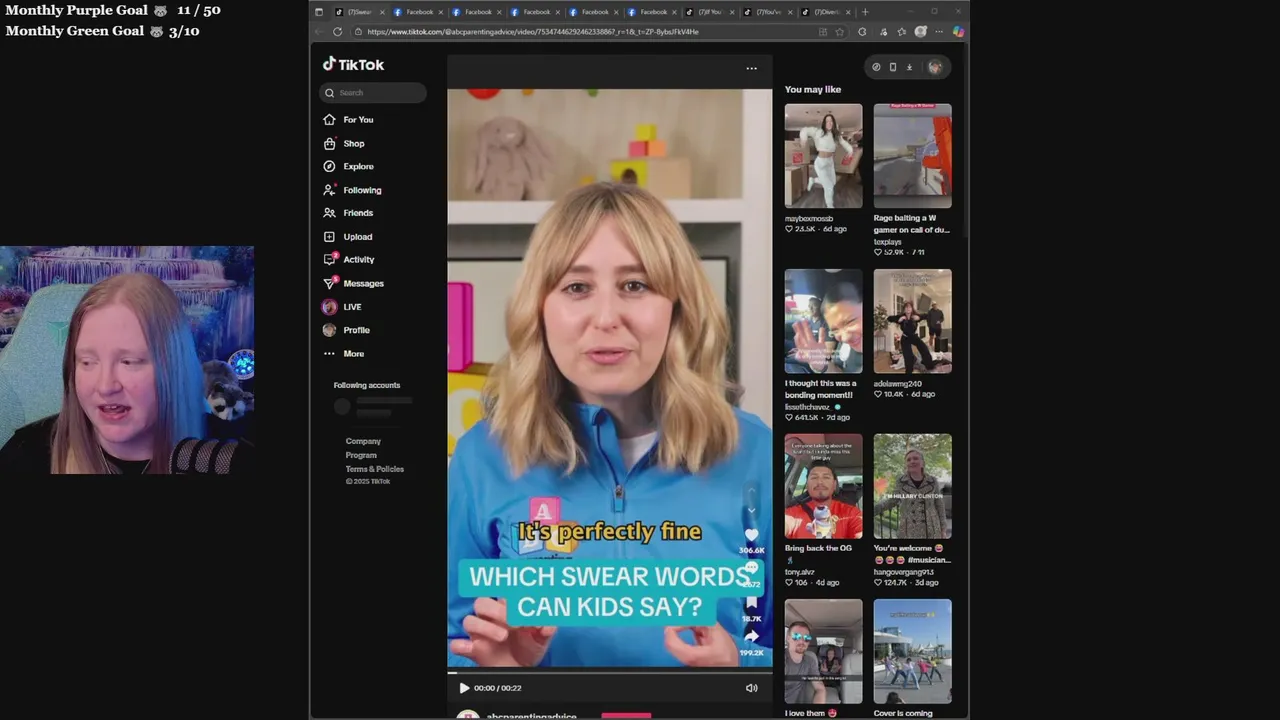The width and height of the screenshot is (1280, 720).
Task: Go to the next video
Action: (751, 511)
